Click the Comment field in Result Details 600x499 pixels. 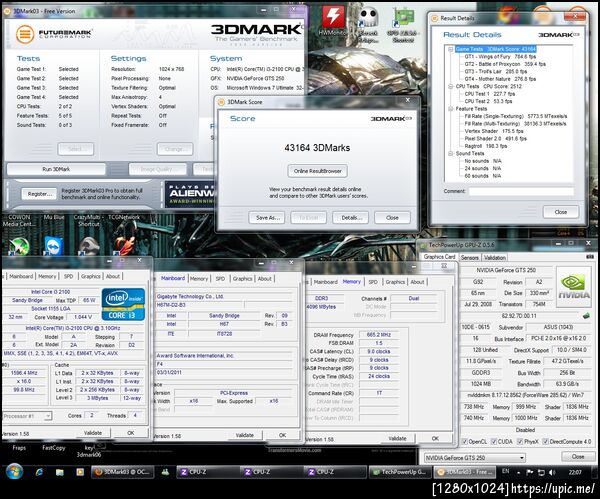click(521, 191)
